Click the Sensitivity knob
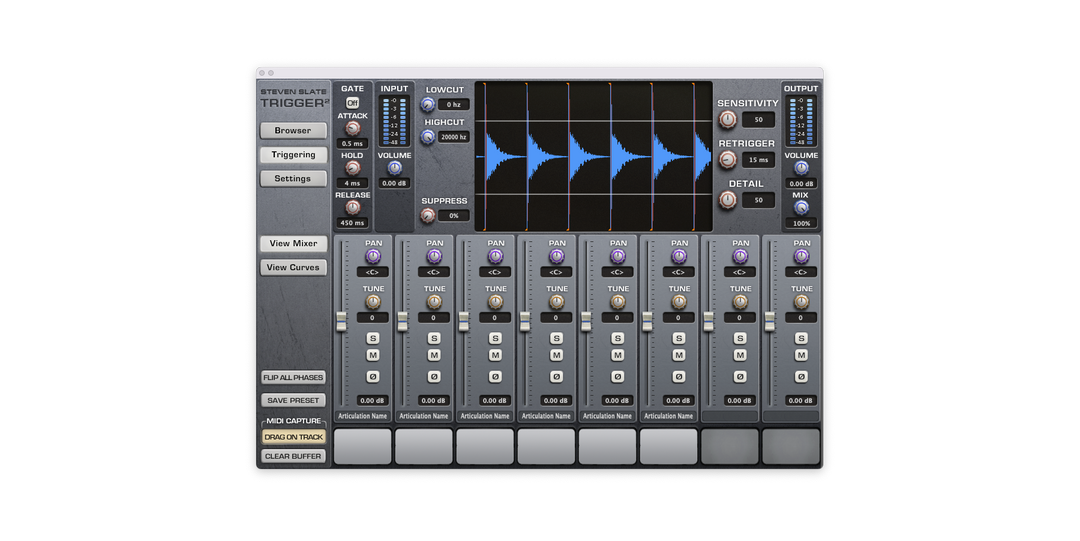 point(728,119)
